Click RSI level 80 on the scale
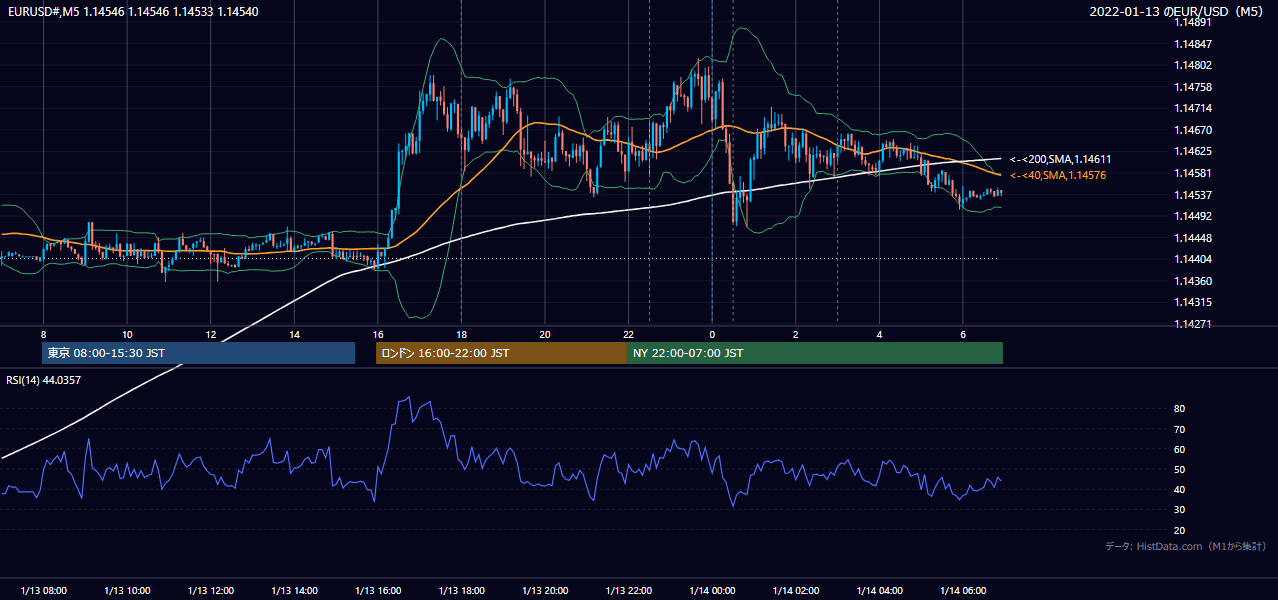The height and width of the screenshot is (600, 1278). [1179, 409]
